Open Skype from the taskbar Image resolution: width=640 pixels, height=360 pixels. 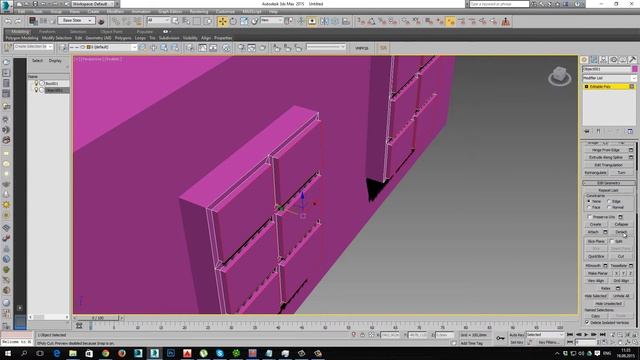(220, 353)
